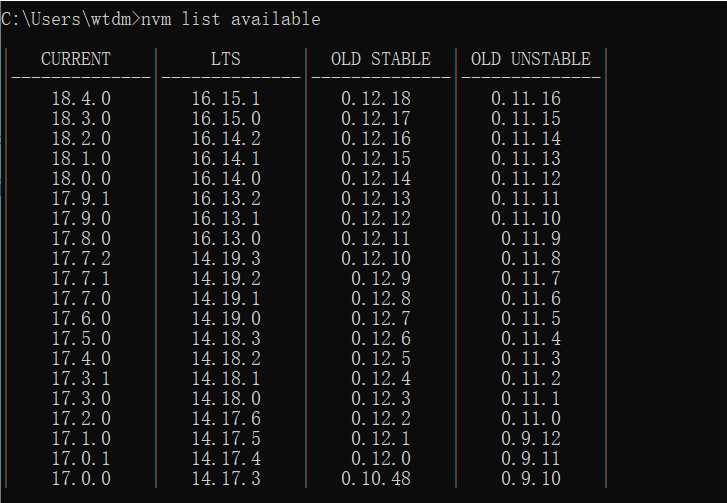Click LTS version 16.14.2
Image resolution: width=727 pixels, height=503 pixels.
click(226, 138)
